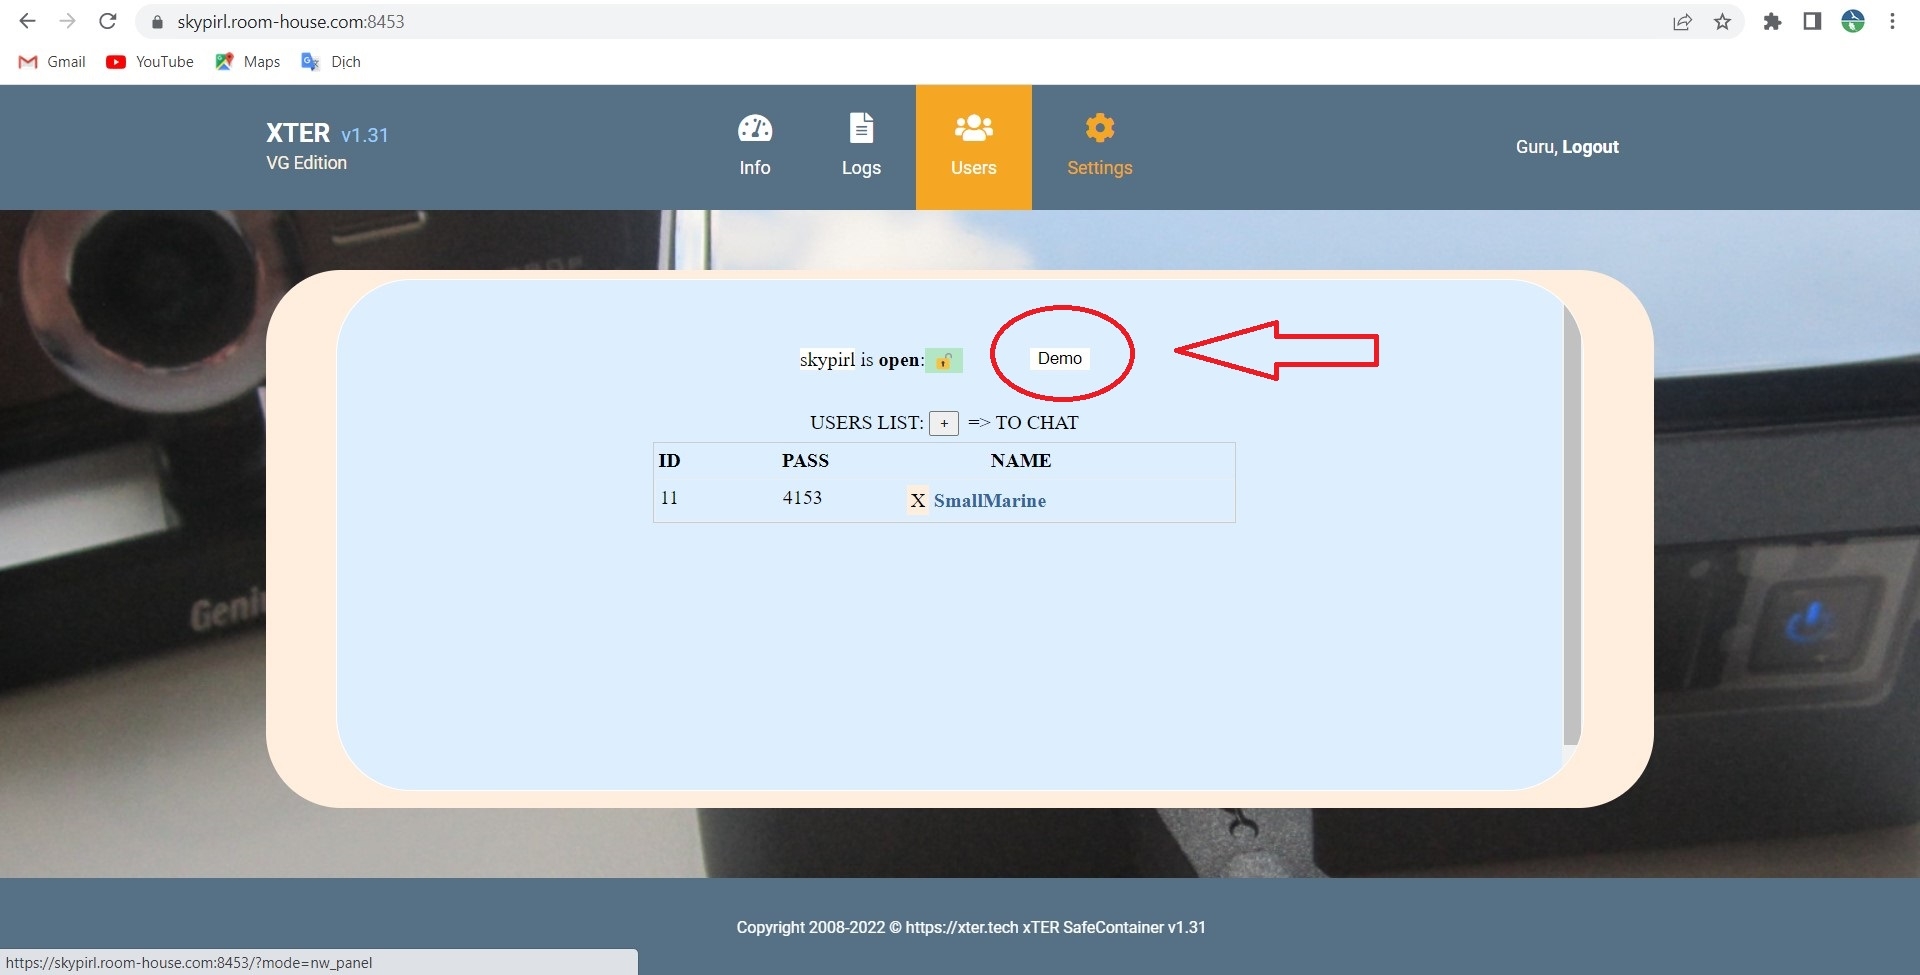Open the Settings gear tab

(x=1099, y=146)
